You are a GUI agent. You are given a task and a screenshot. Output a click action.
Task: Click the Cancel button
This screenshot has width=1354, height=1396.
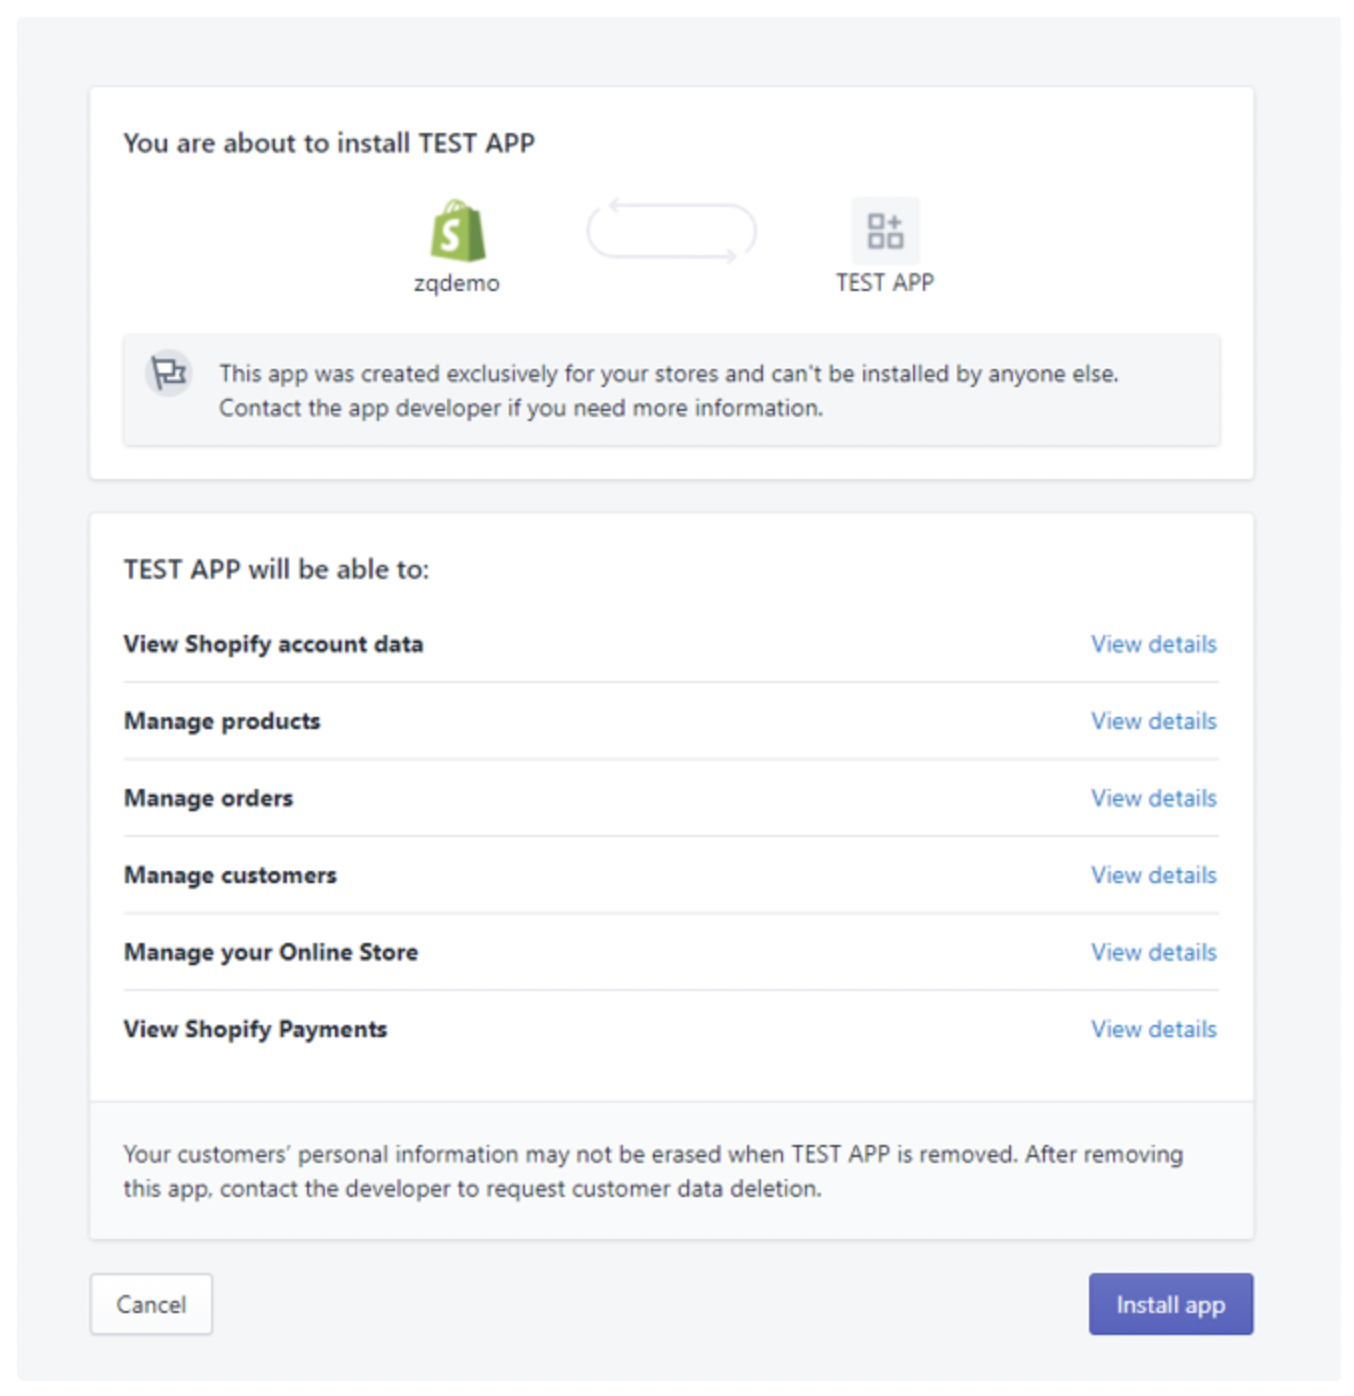(151, 1305)
